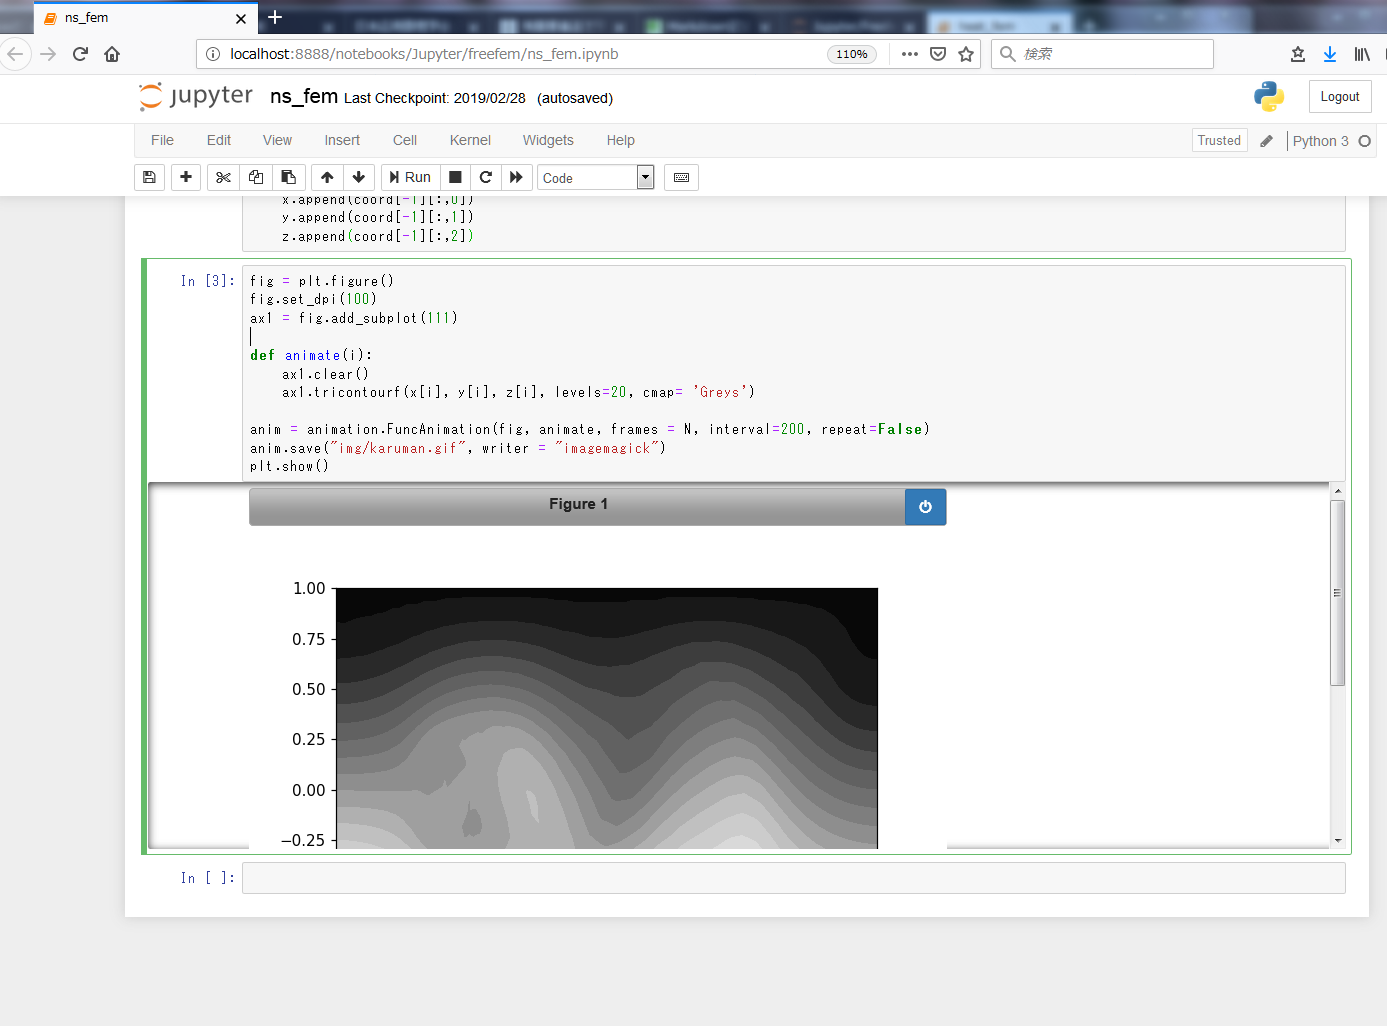1387x1026 pixels.
Task: Move selected cell down with arrow icon
Action: pyautogui.click(x=359, y=177)
